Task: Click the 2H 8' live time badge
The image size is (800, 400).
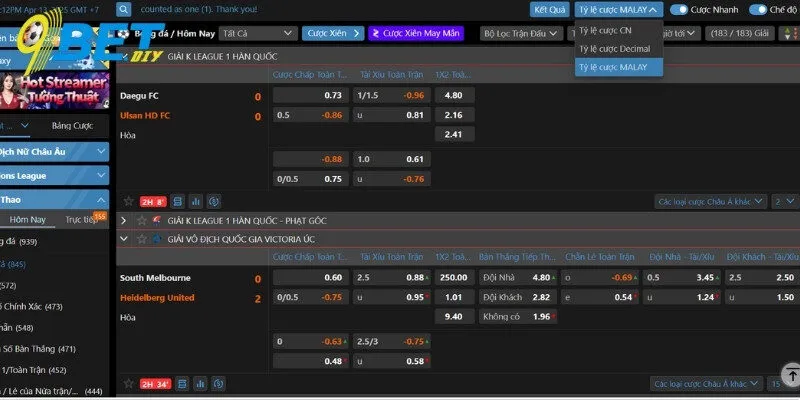Action: [x=153, y=202]
